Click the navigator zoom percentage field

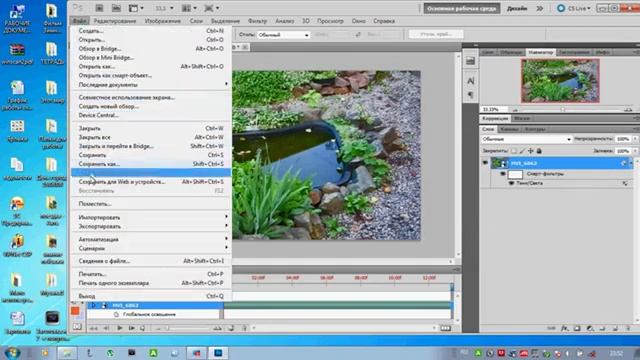494,109
